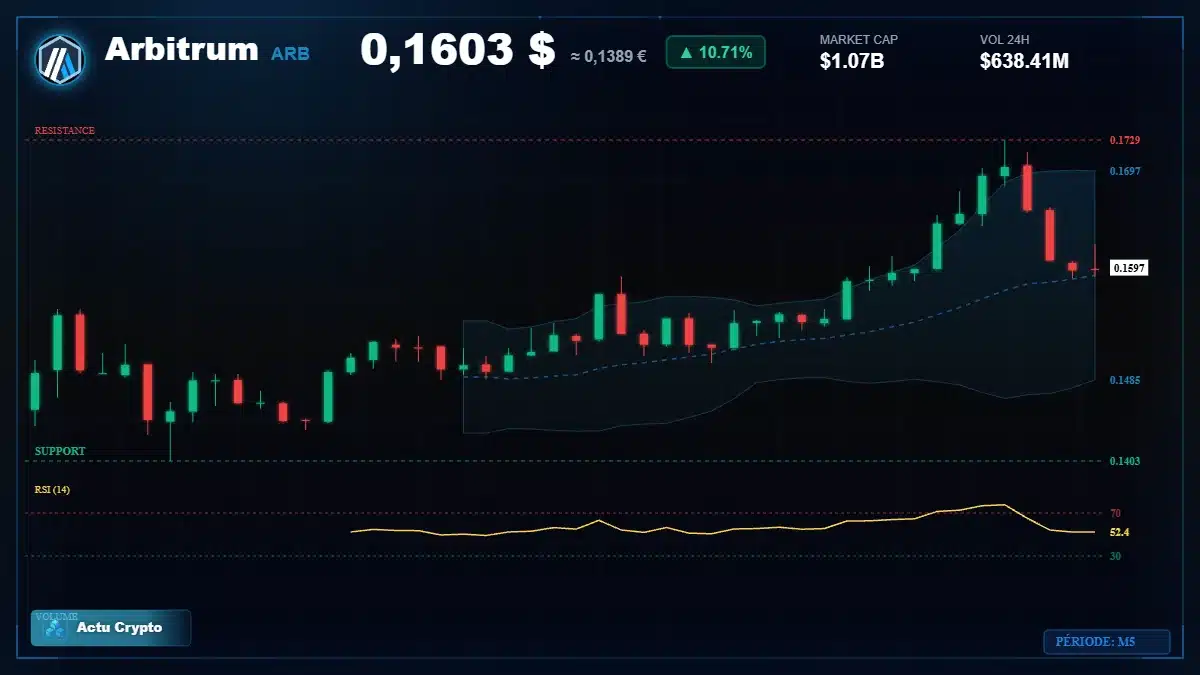The width and height of the screenshot is (1200, 675).
Task: Click the 0.1729 resistance price
Action: (1125, 140)
